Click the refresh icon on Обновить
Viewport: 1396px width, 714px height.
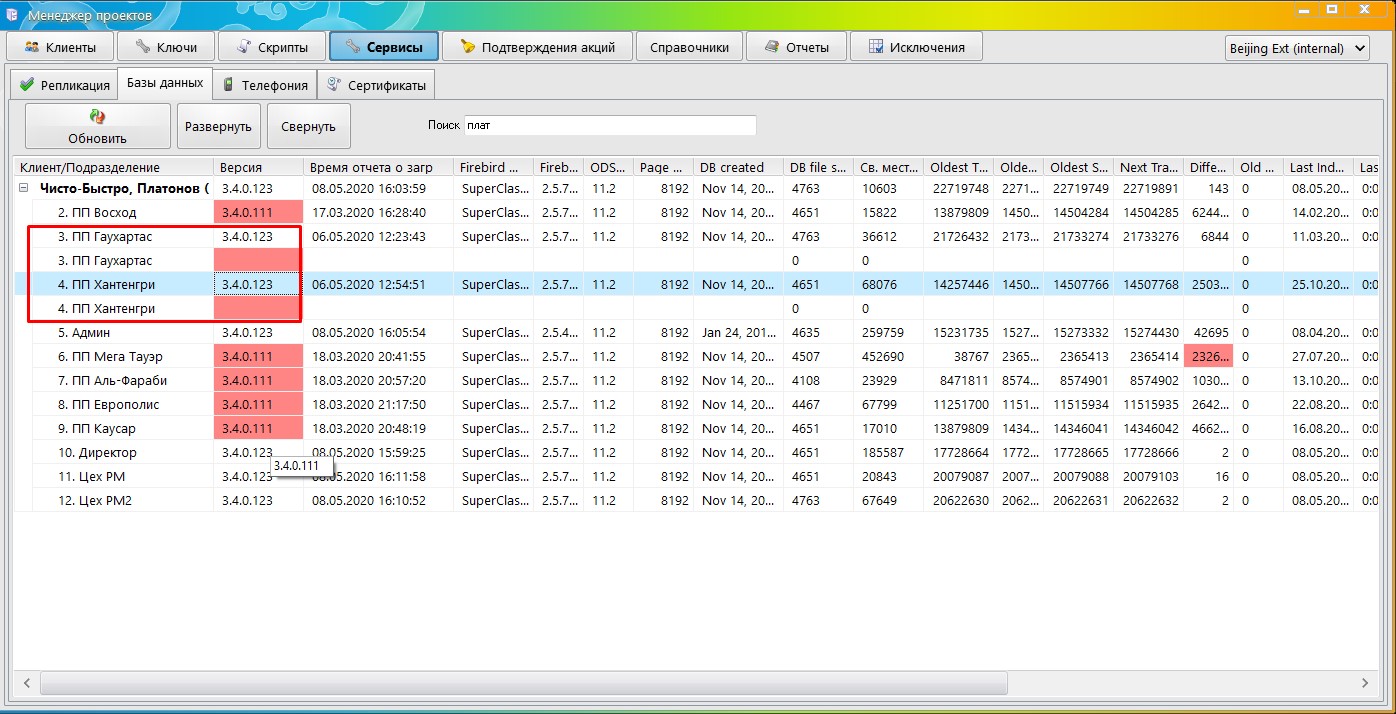(97, 117)
